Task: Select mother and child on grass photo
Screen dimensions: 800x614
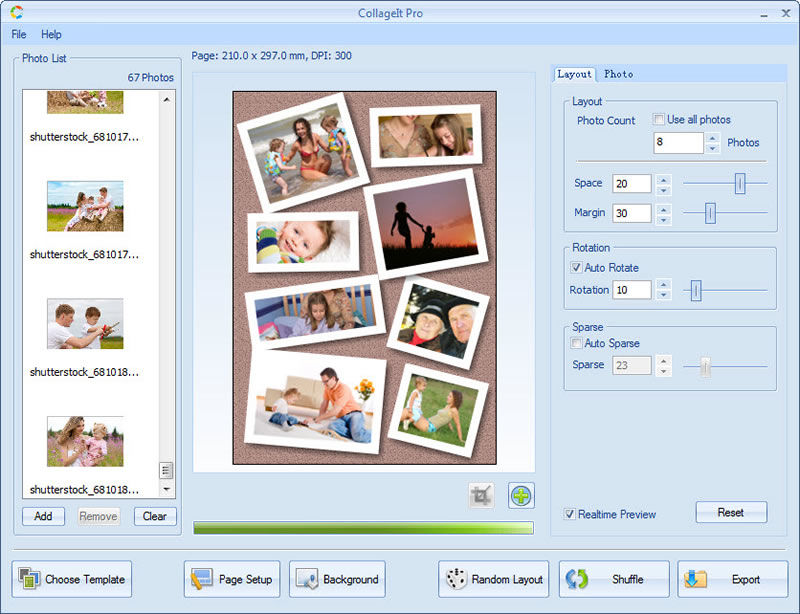Action: tap(438, 411)
